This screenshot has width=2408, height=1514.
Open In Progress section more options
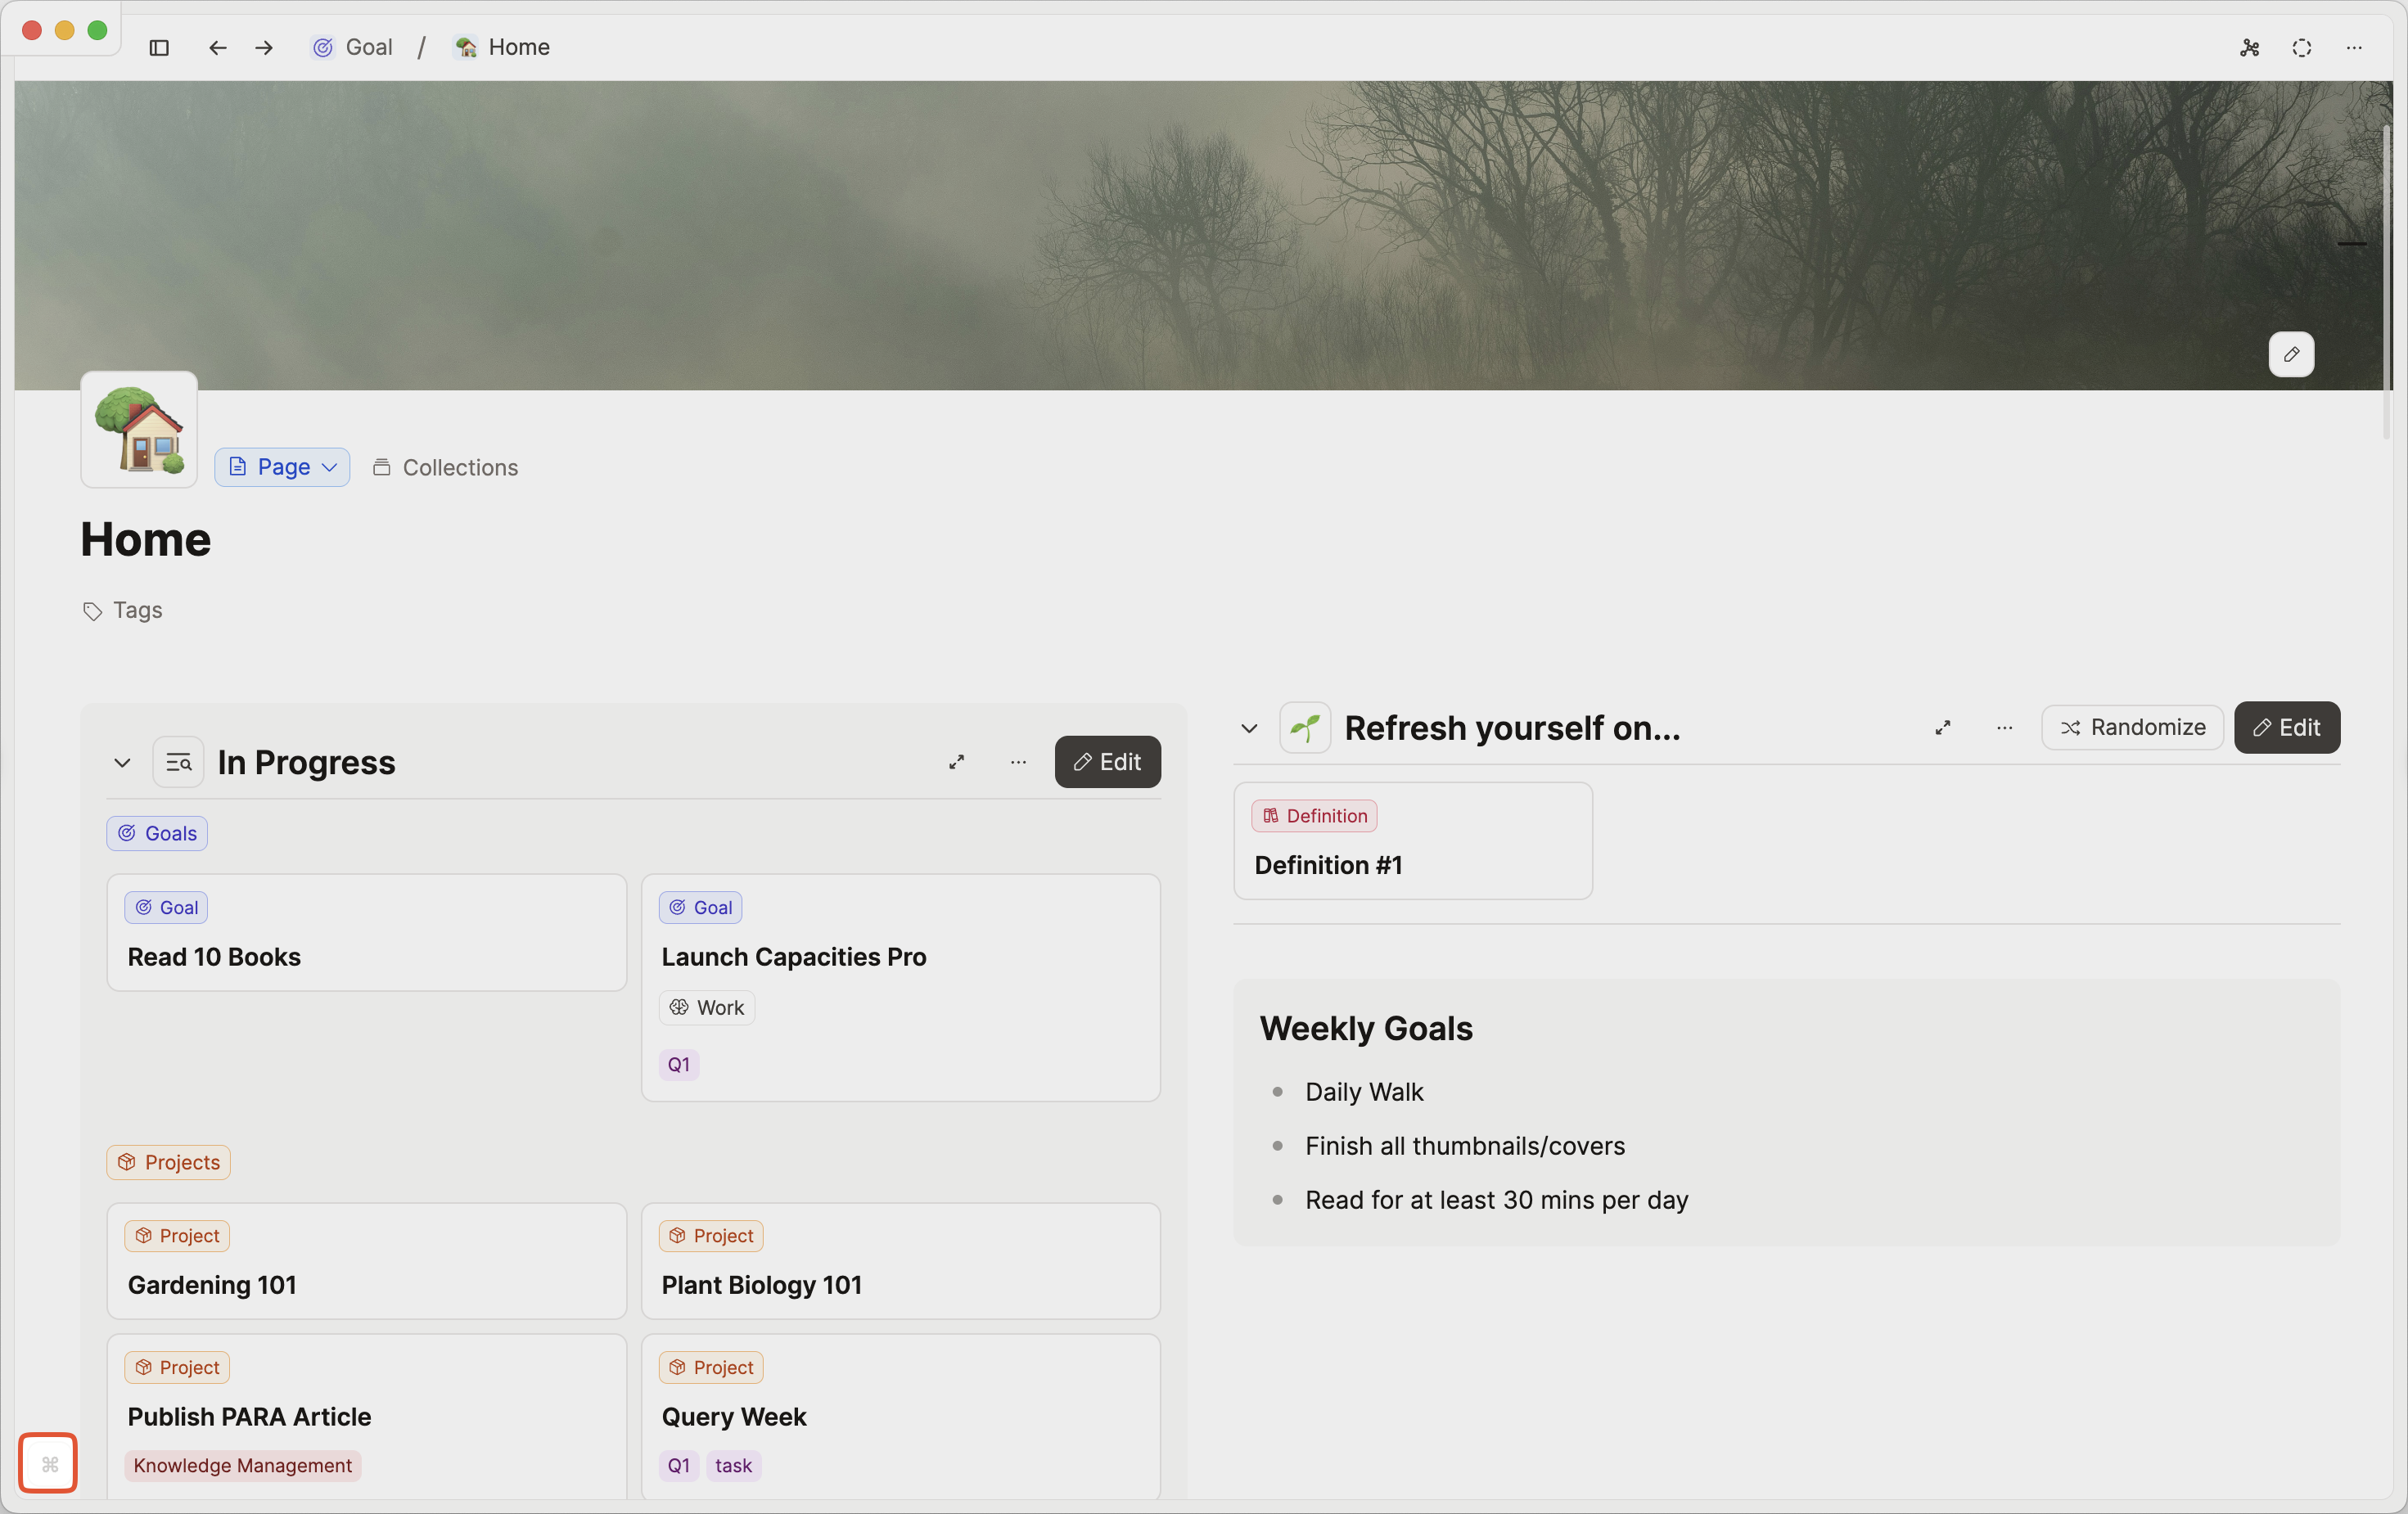[x=1018, y=762]
